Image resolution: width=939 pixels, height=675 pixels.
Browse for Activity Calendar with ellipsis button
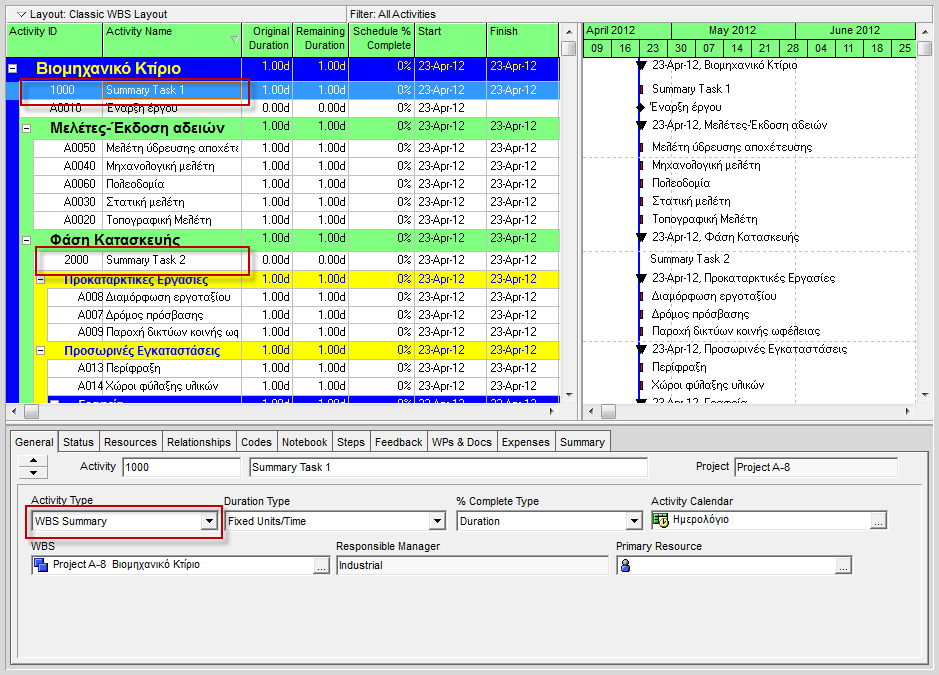878,521
